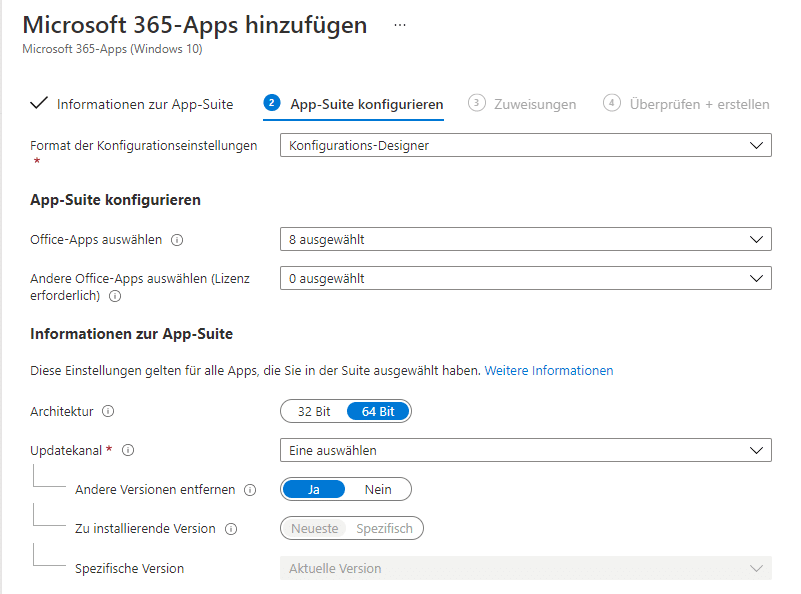Open the Weitere Informationen link
Screen dimensions: 801x594
click(x=549, y=371)
